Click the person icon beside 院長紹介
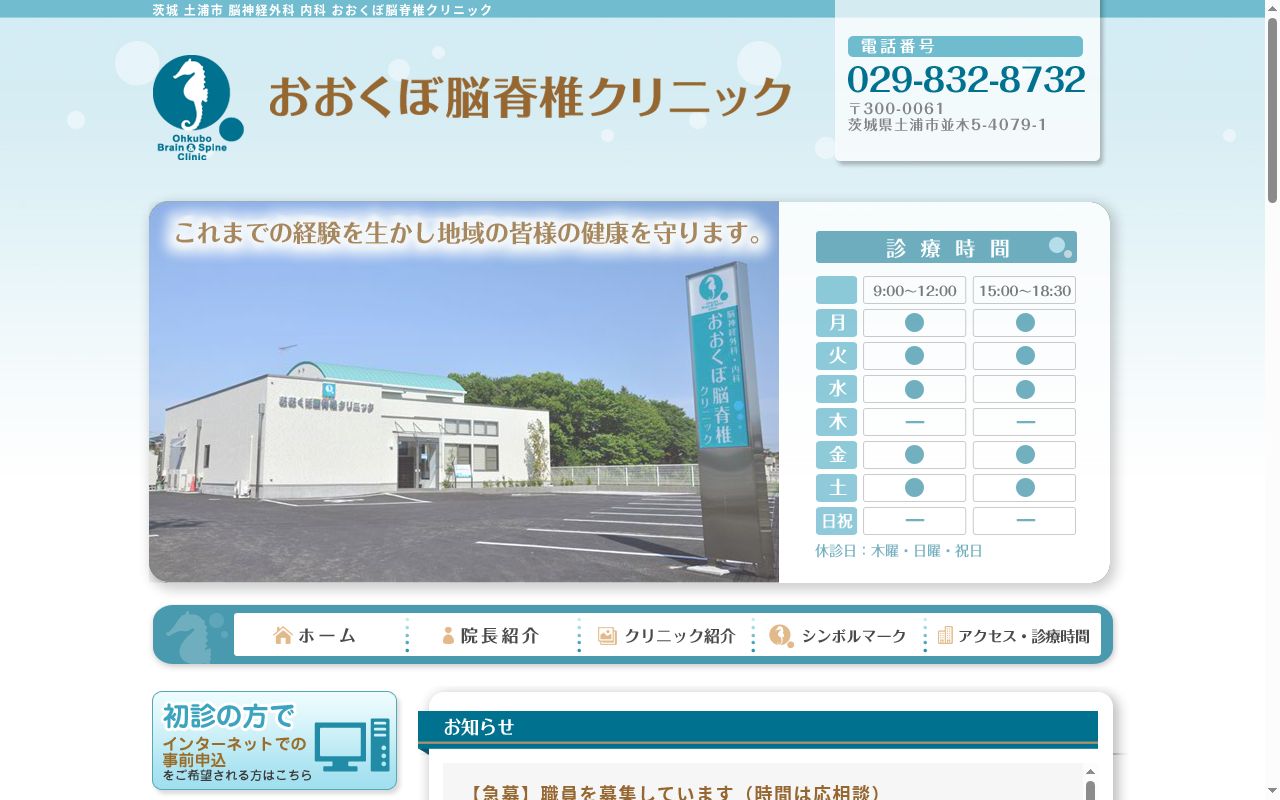The height and width of the screenshot is (800, 1280). tap(448, 635)
